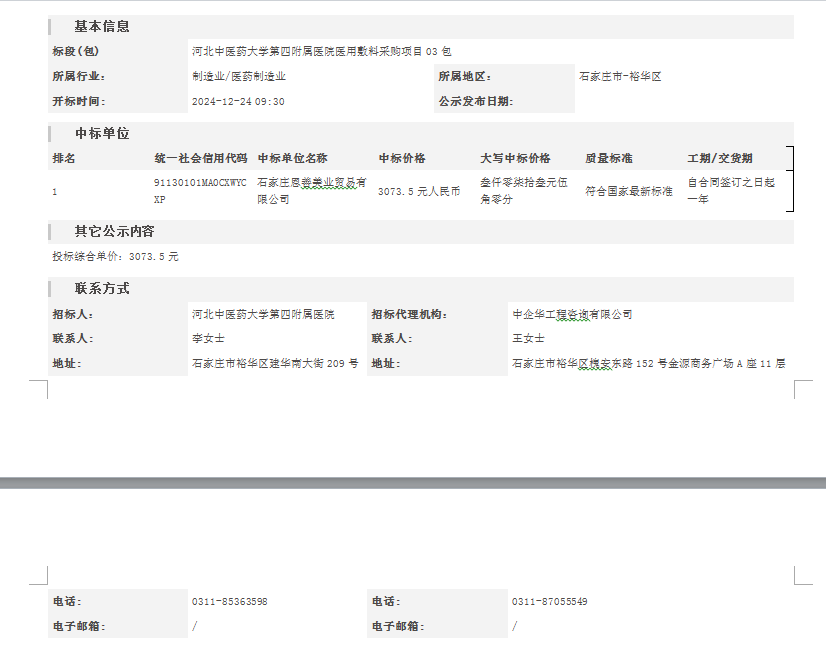Select the 制造业/医药制造业 industry value
826x645 pixels.
pos(239,76)
